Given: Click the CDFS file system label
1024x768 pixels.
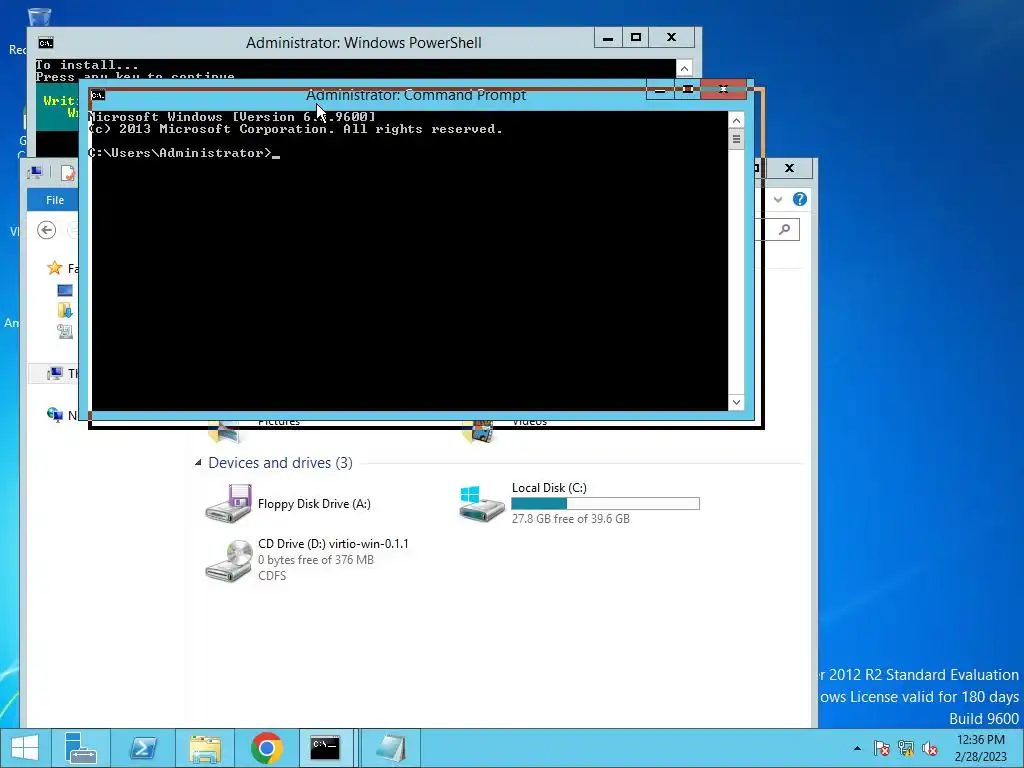Looking at the screenshot, I should coord(272,575).
